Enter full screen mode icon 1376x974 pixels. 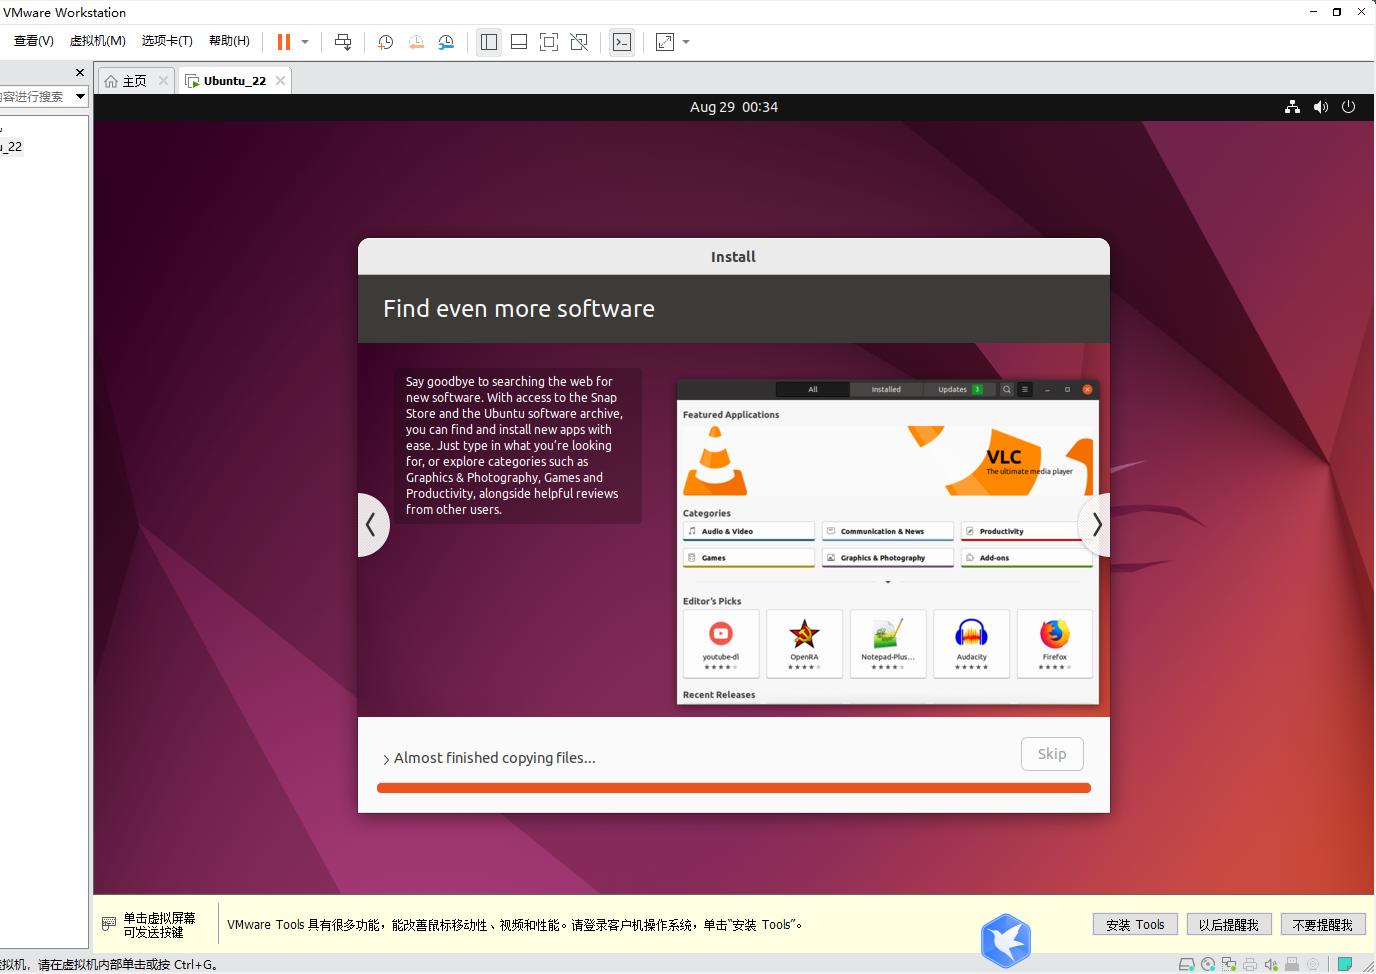point(549,42)
